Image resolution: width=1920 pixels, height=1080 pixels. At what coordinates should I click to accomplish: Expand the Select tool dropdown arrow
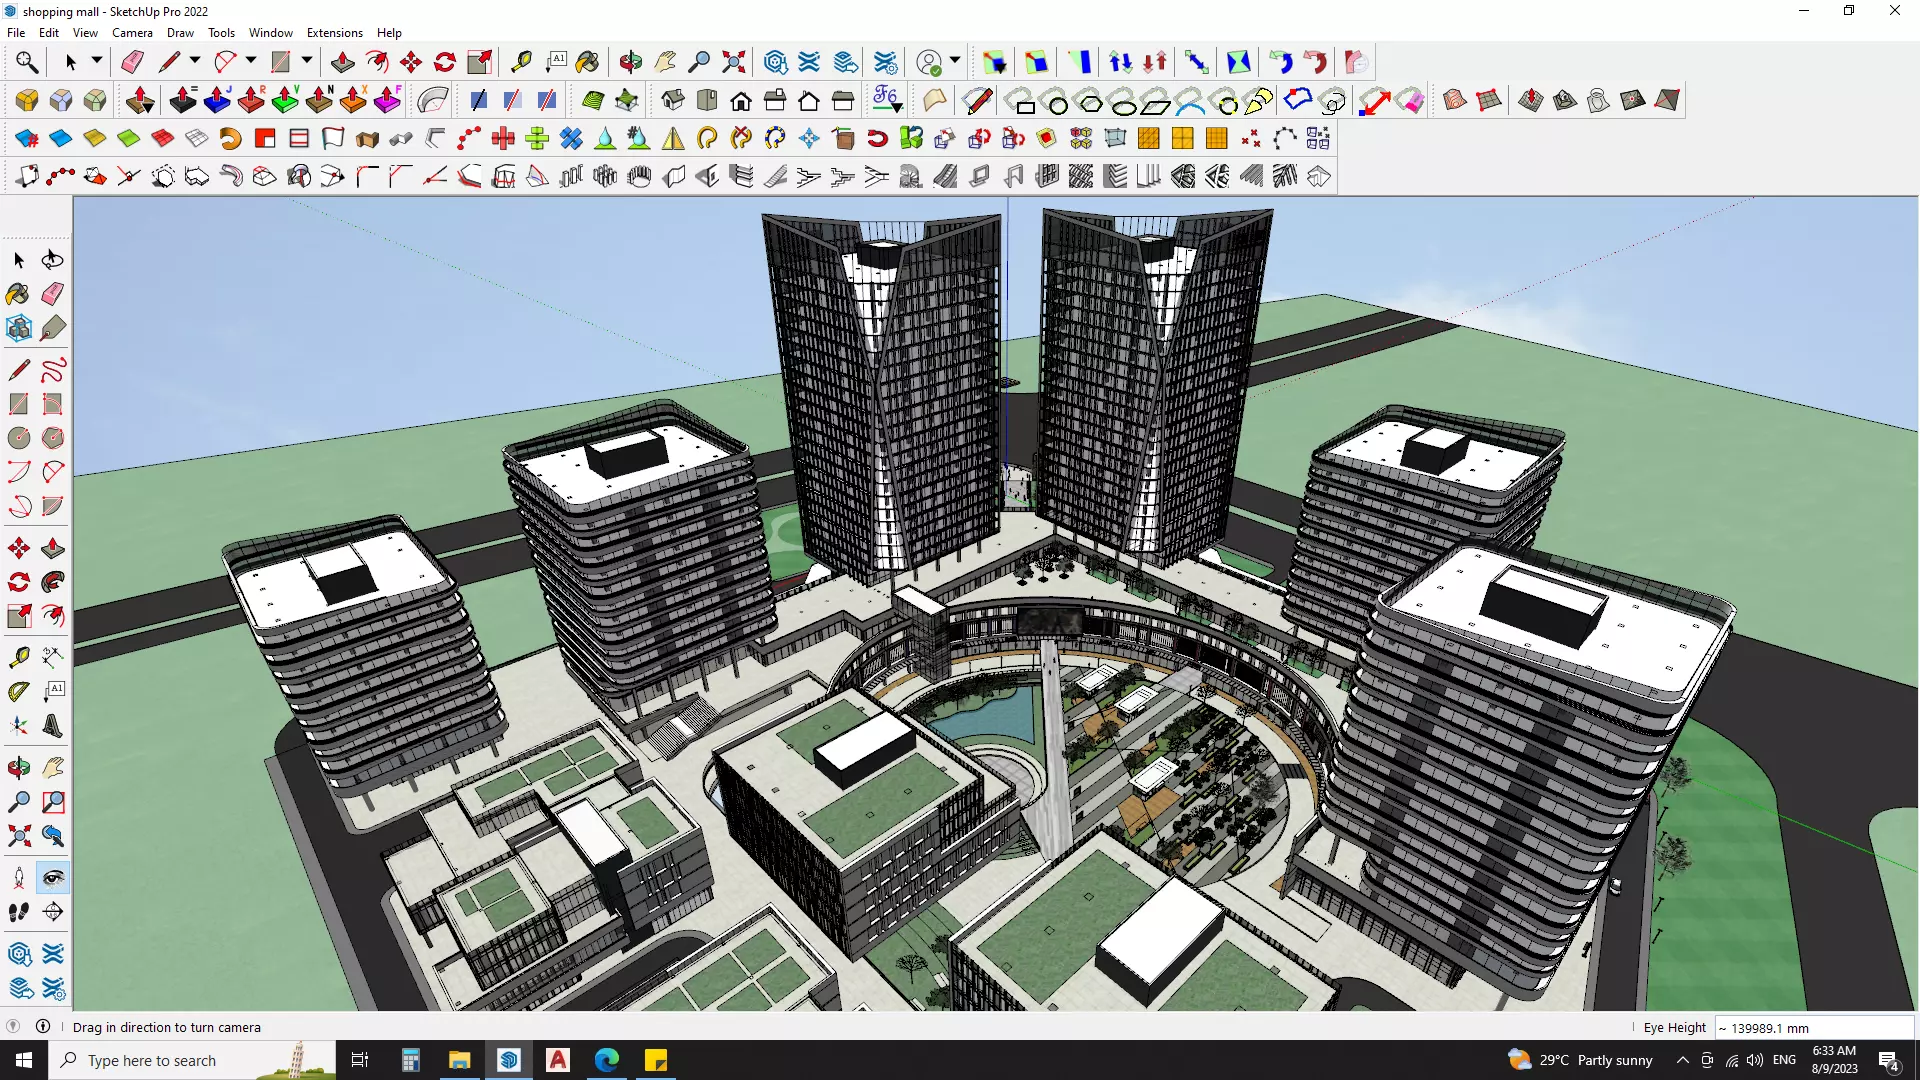pyautogui.click(x=97, y=61)
